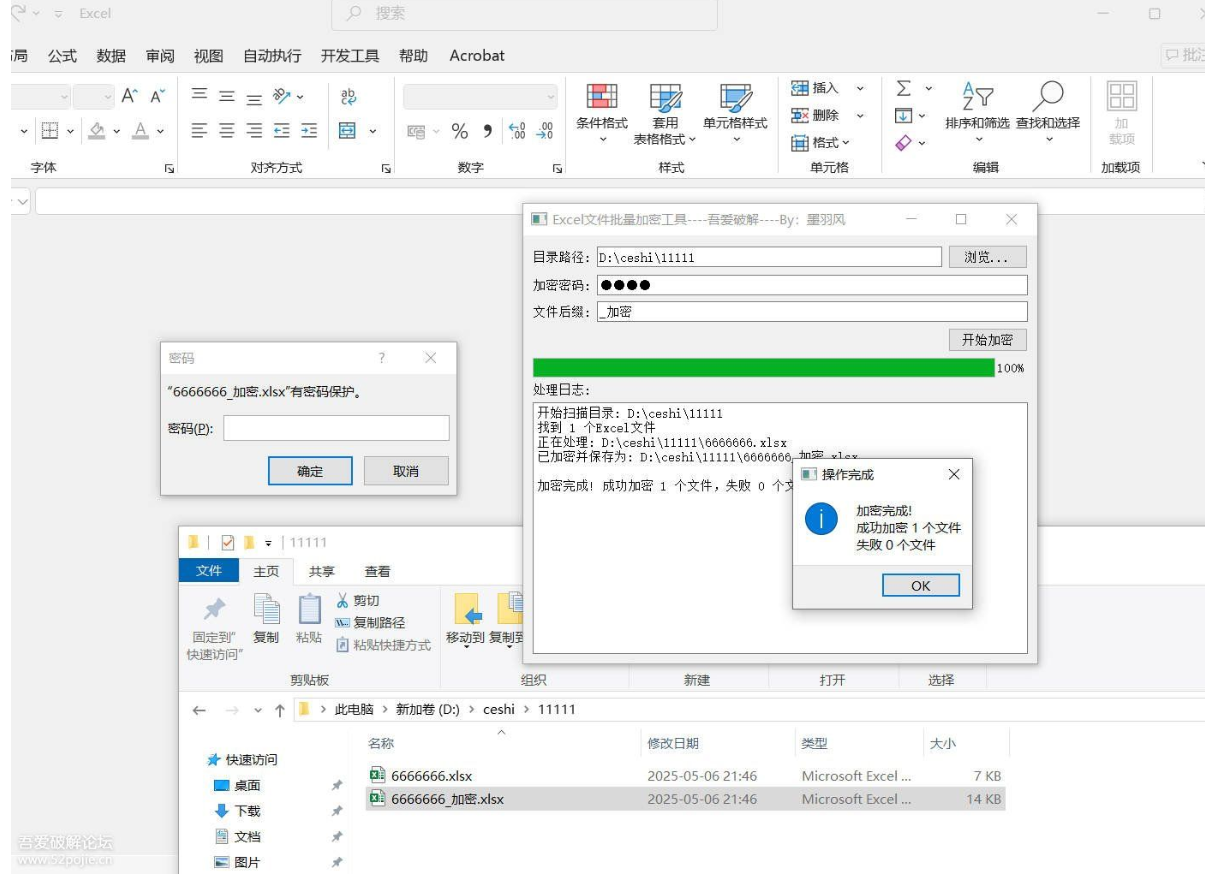Click the Decrease Decimal icon
1205x881 pixels.
(545, 131)
